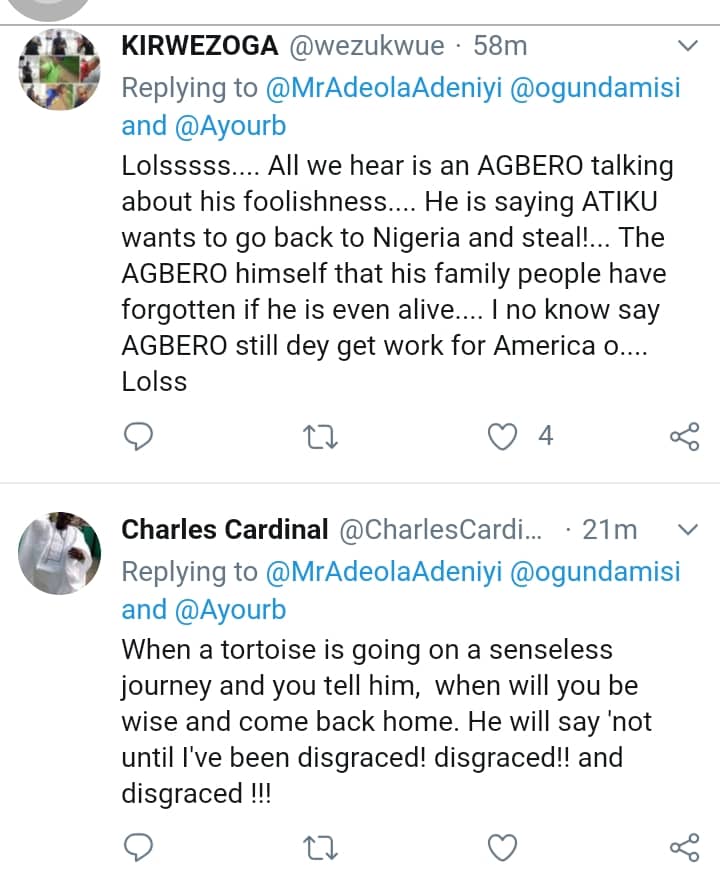
Task: Share KIRWEZOGA's tweet
Action: click(x=684, y=436)
